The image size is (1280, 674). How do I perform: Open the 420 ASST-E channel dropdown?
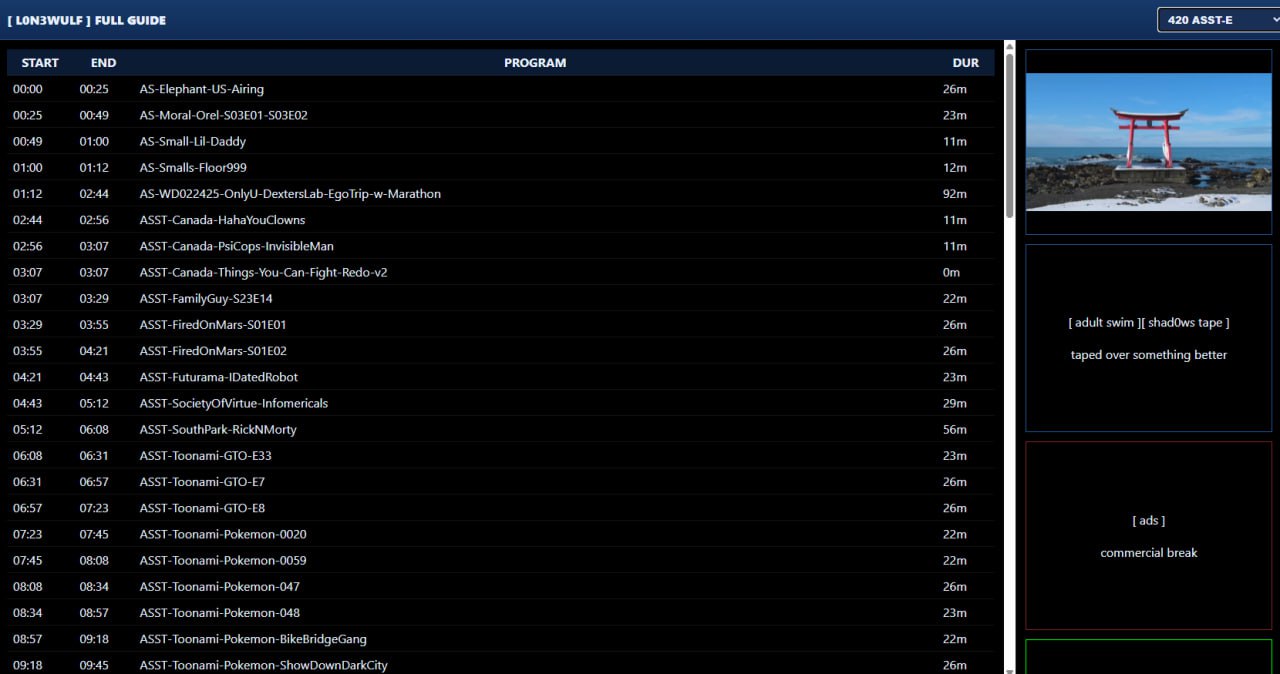[x=1217, y=20]
